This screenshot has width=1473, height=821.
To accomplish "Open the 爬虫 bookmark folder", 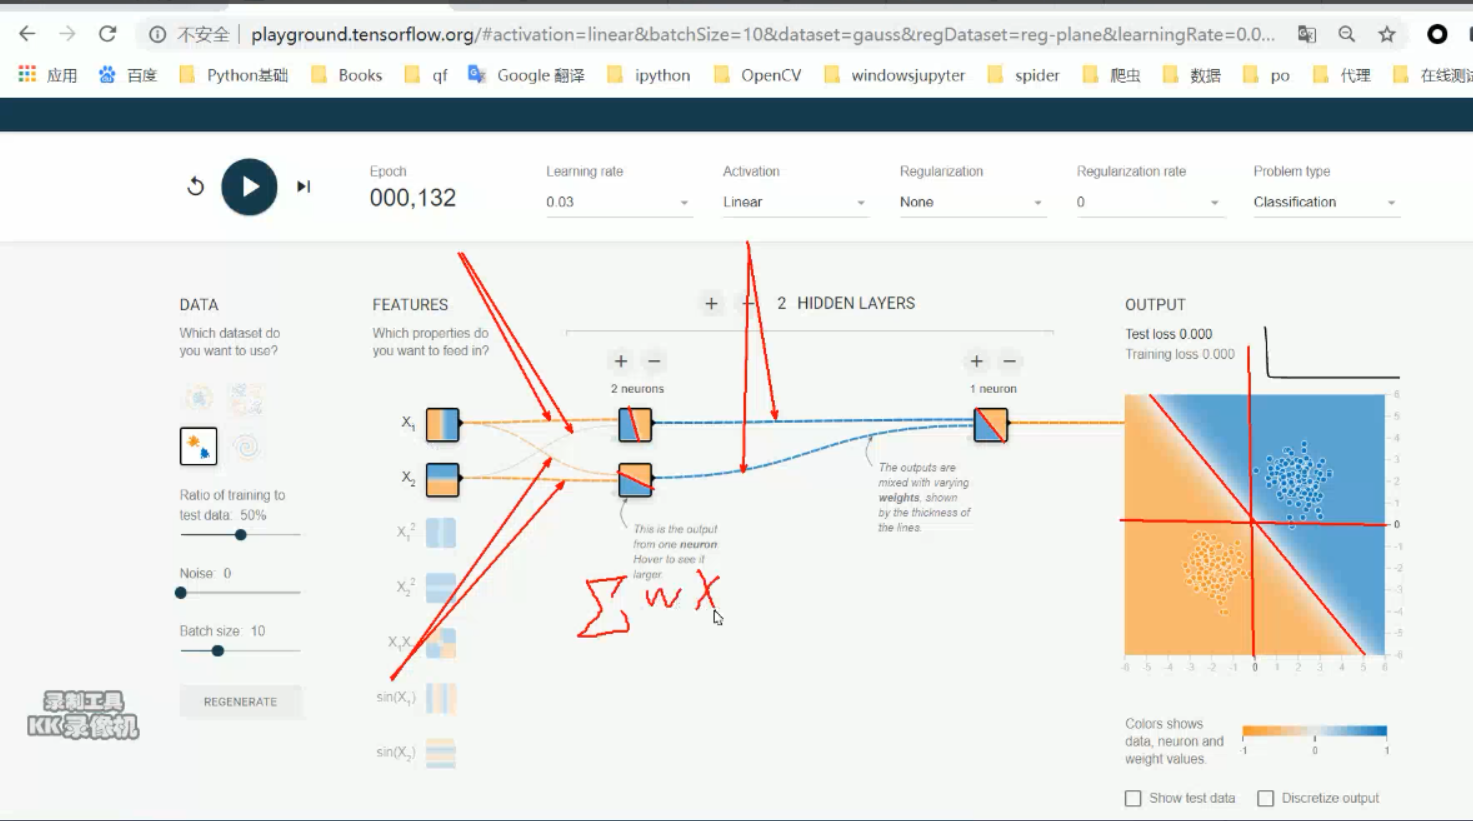I will click(x=1112, y=75).
